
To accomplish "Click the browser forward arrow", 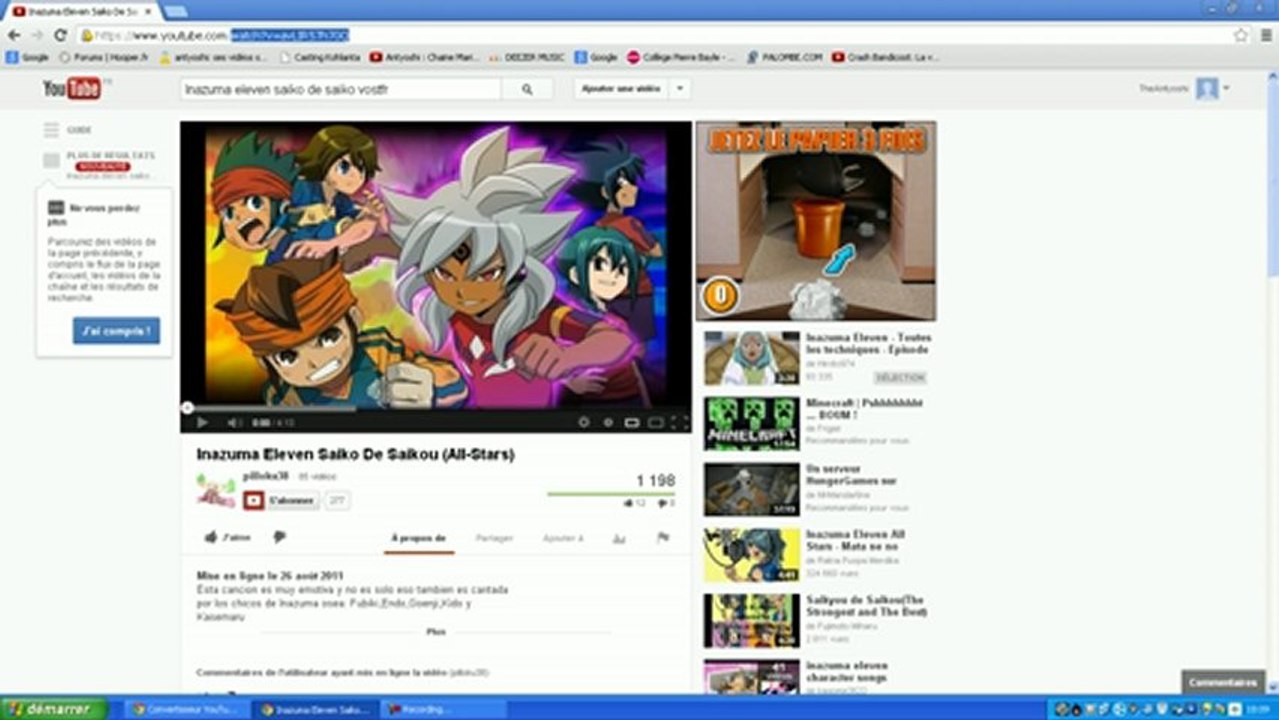I will (x=37, y=34).
